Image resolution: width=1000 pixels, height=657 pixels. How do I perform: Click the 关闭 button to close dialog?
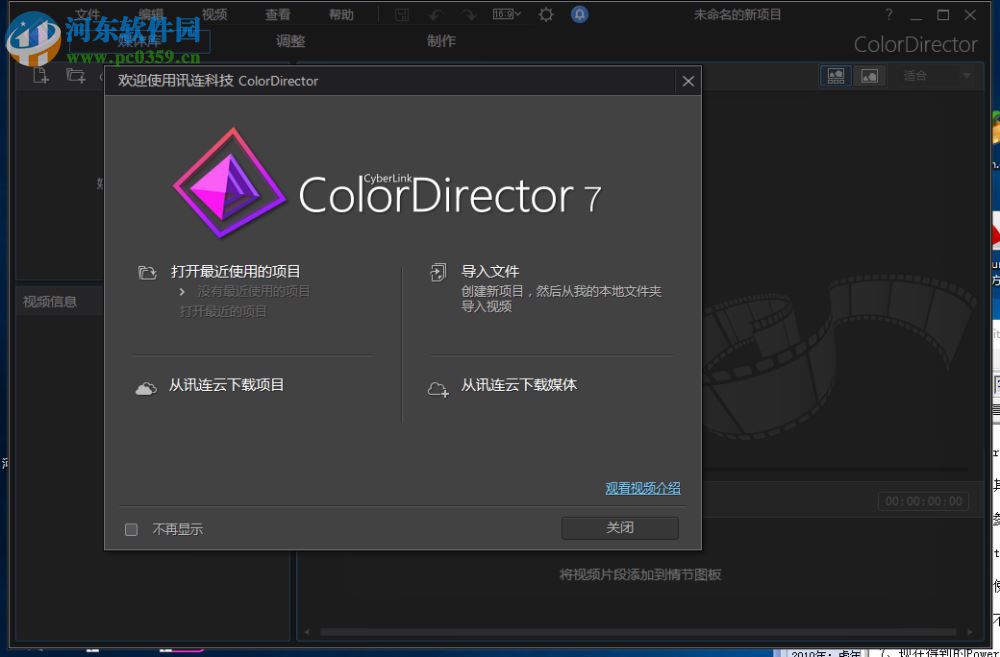point(619,528)
